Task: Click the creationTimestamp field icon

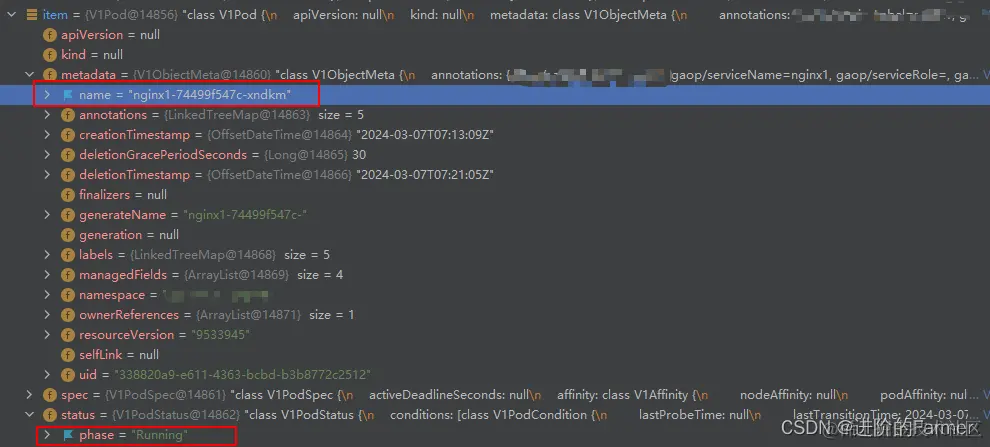Action: pos(68,135)
